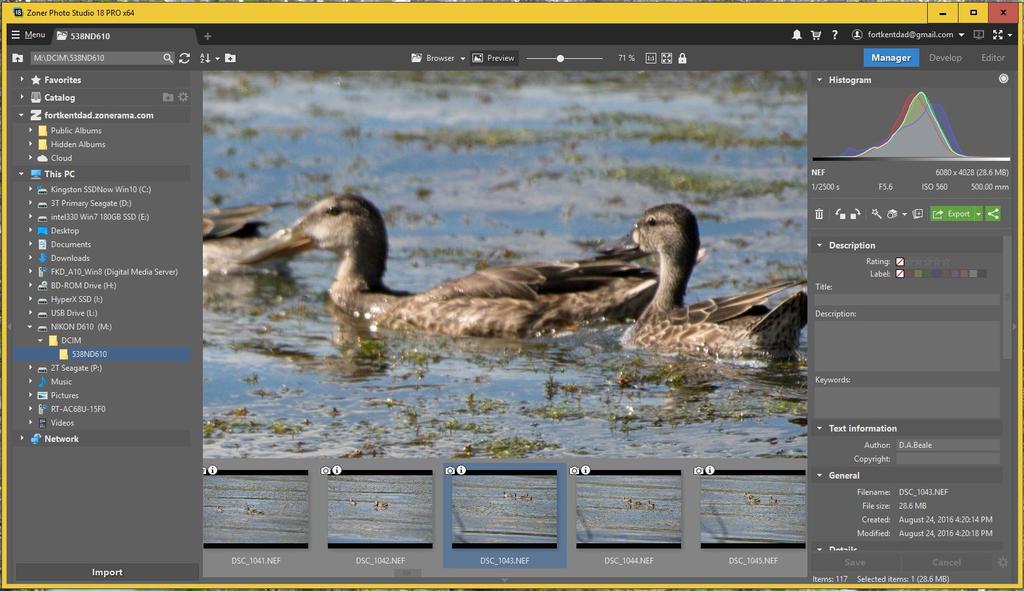Toggle the Preview display mode
This screenshot has height=591, width=1024.
(x=493, y=58)
